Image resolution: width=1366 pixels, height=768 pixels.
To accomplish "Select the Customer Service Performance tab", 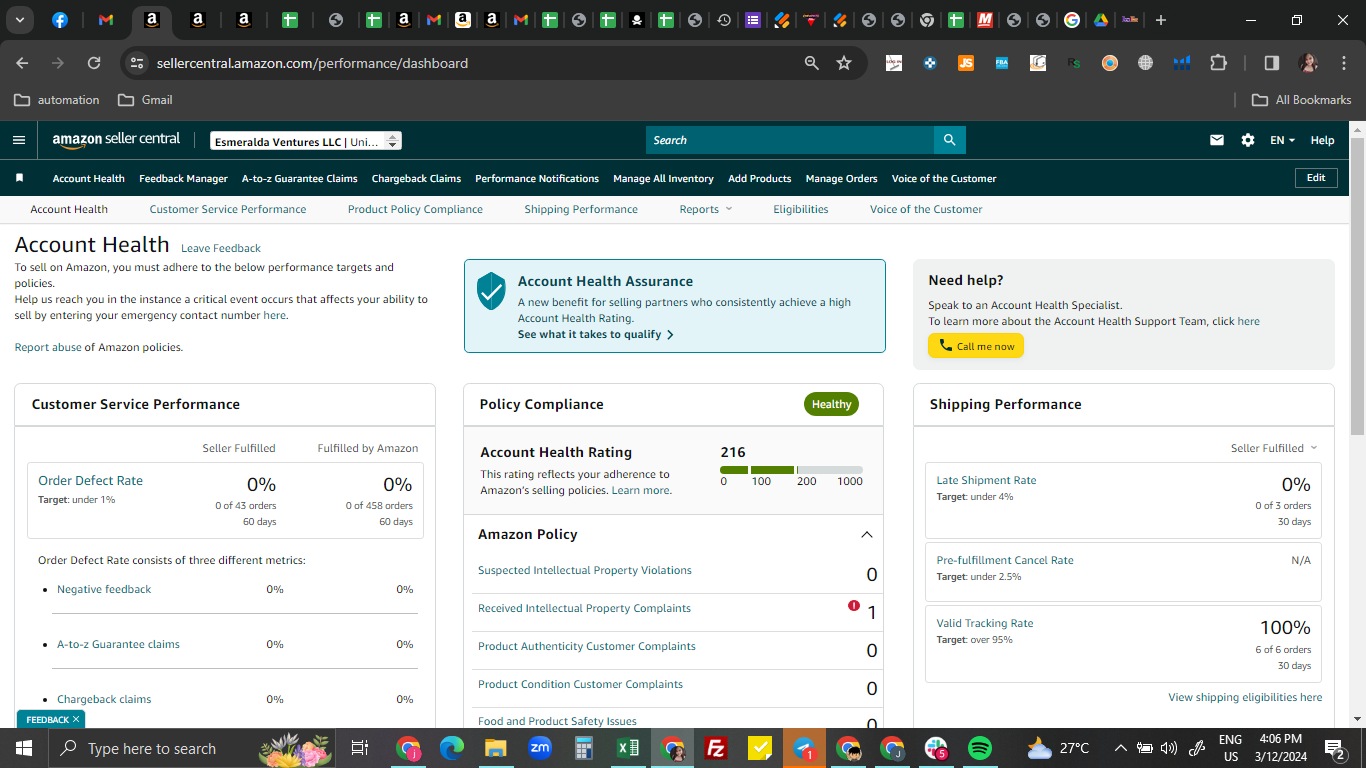I will (x=228, y=209).
